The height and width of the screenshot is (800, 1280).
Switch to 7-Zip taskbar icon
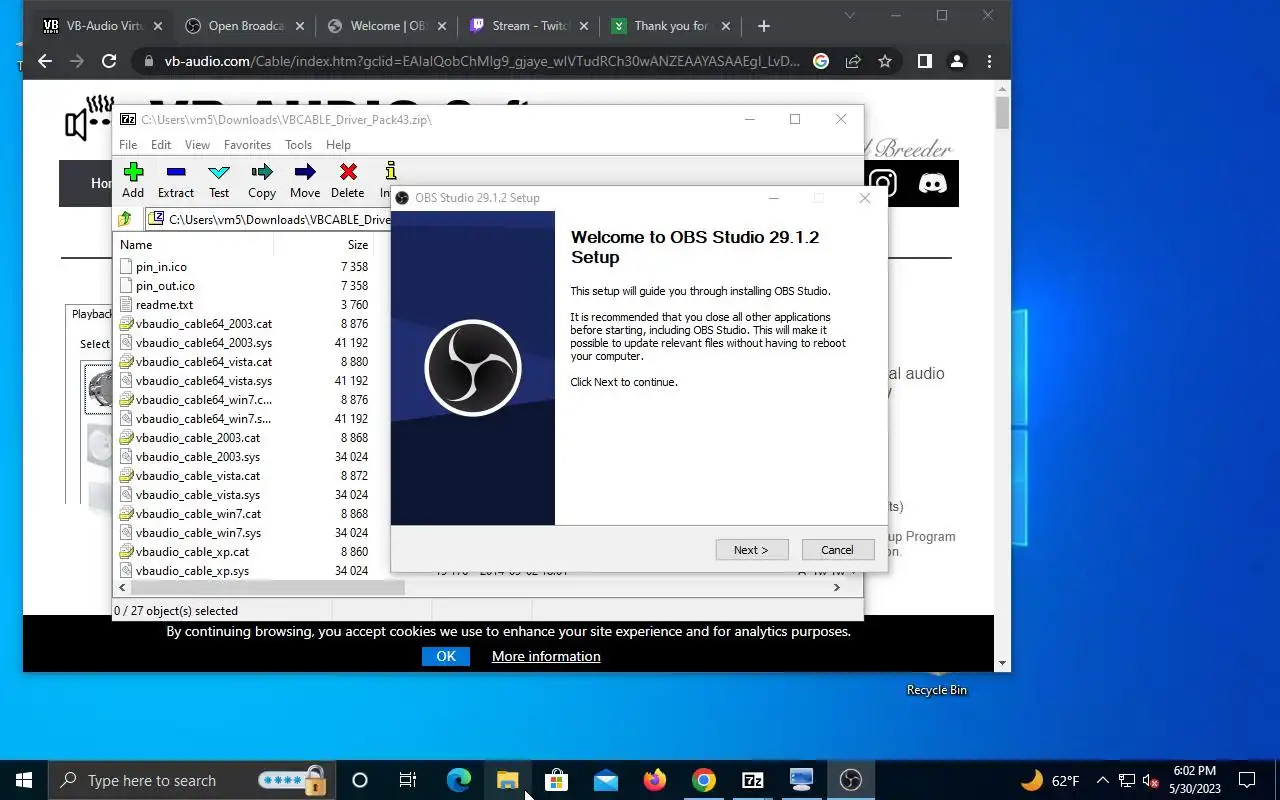[x=752, y=780]
